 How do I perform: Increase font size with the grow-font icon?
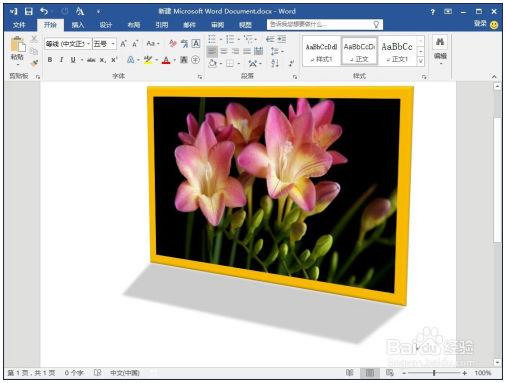(123, 44)
